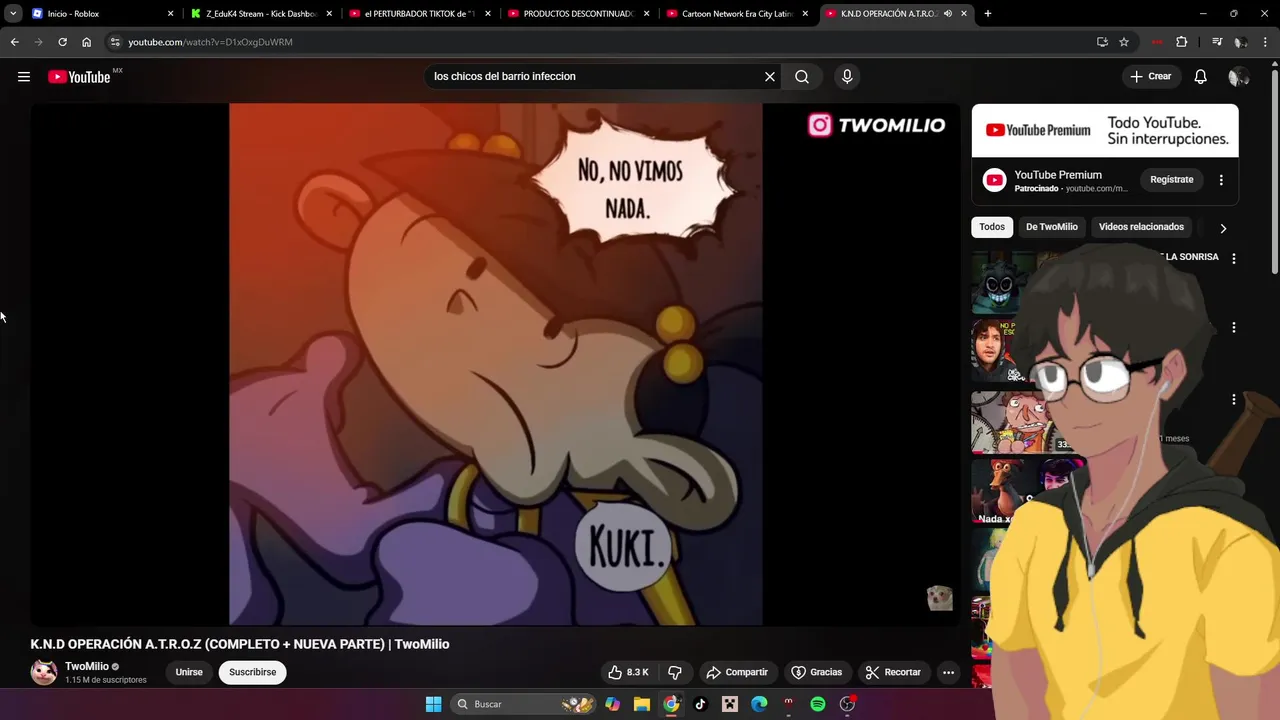Select the Todos filter chip
The image size is (1280, 720).
point(992,227)
